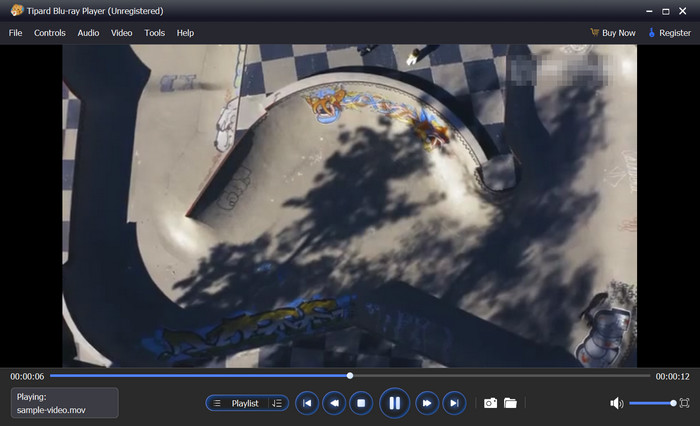Skip to the previous track
700x426 pixels.
coord(308,403)
